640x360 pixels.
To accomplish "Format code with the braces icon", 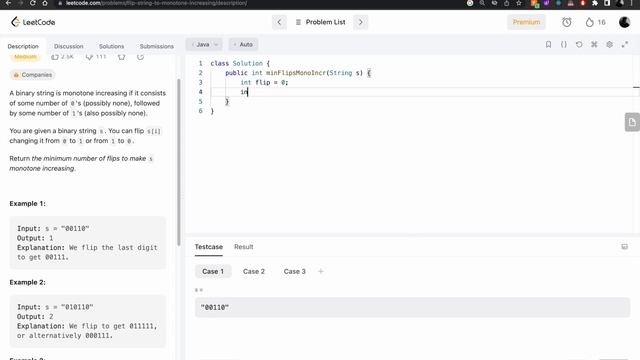I will click(564, 44).
